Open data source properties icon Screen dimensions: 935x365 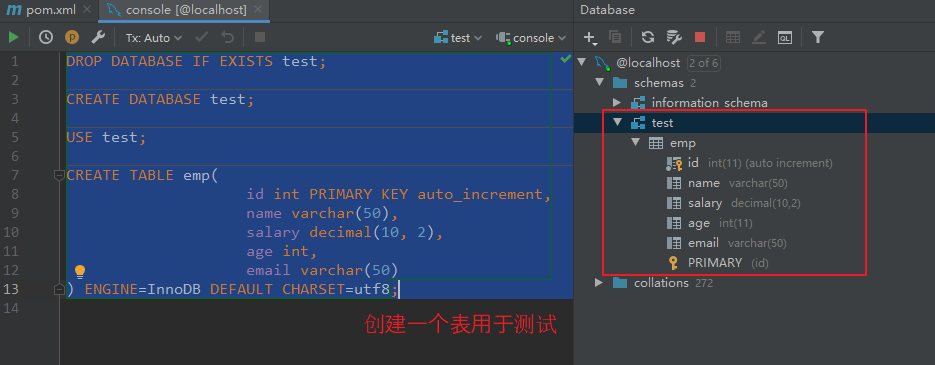[674, 38]
